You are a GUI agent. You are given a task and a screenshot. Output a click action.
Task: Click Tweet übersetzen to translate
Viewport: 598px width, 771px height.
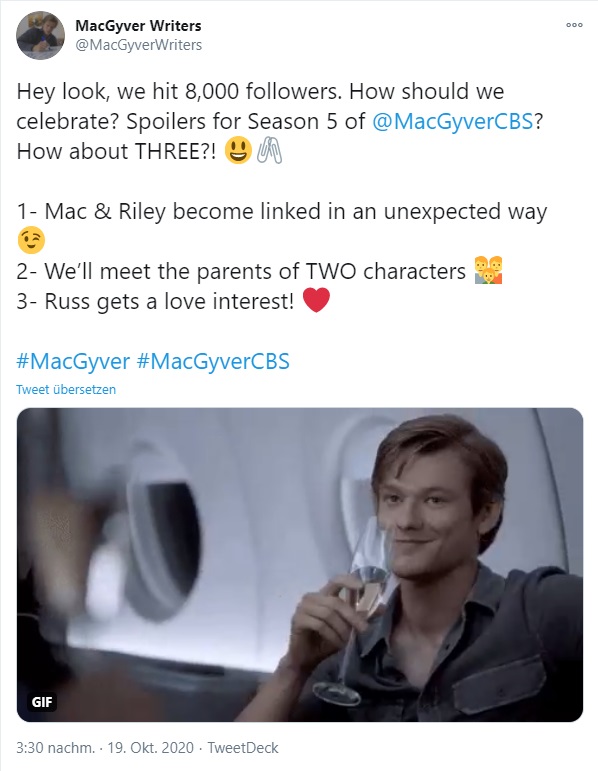66,389
